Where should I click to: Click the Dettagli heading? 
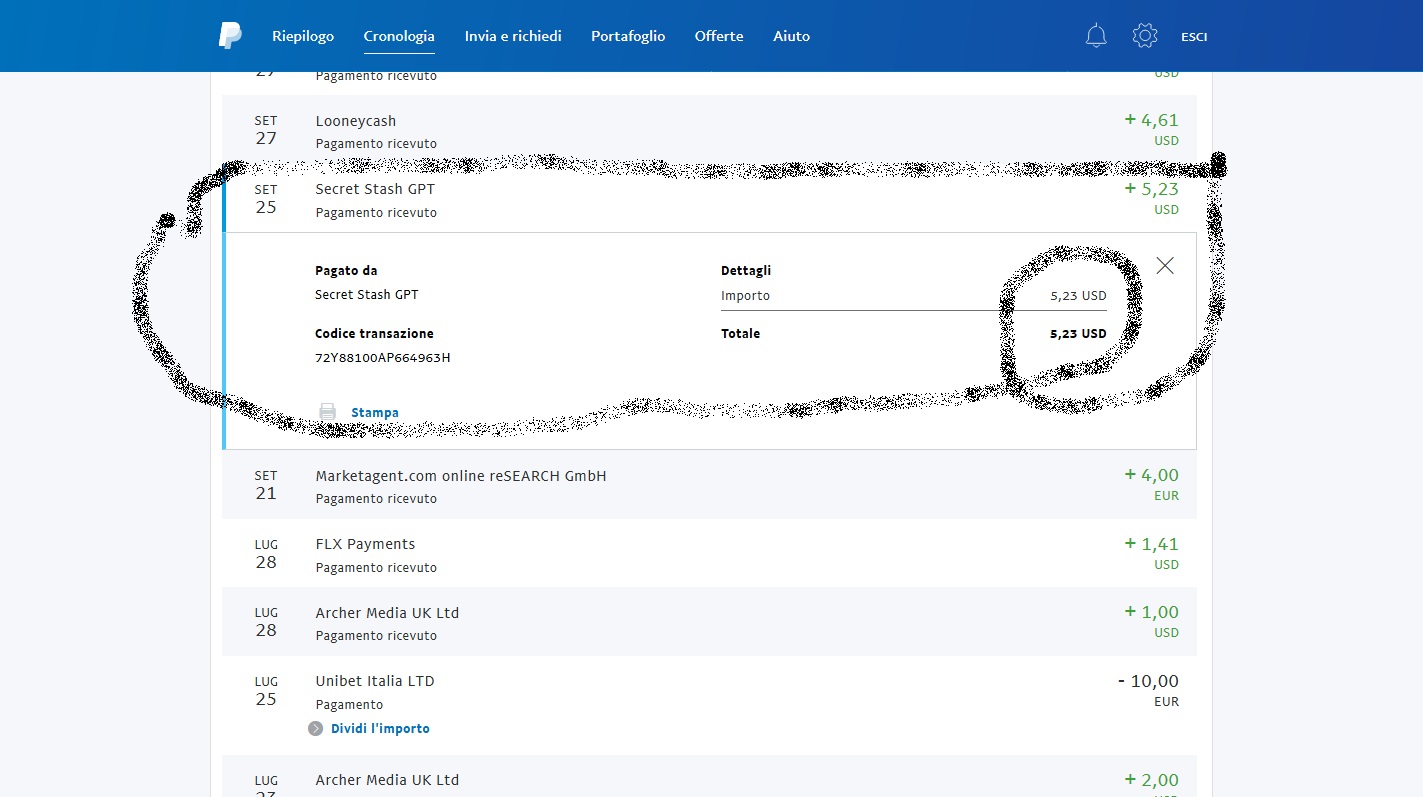click(x=746, y=270)
